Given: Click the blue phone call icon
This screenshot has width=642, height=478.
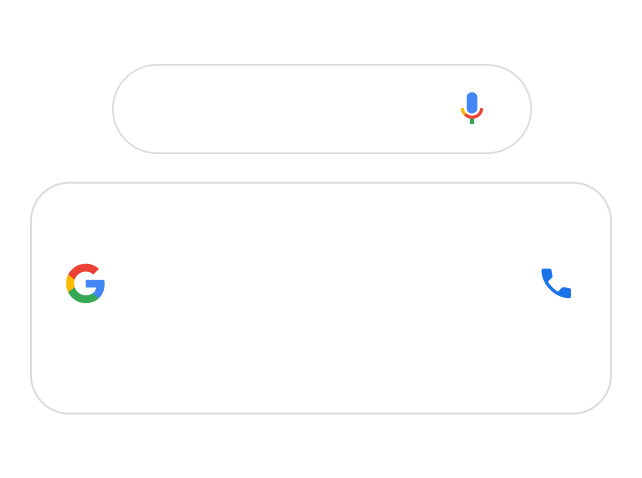Looking at the screenshot, I should [x=556, y=283].
